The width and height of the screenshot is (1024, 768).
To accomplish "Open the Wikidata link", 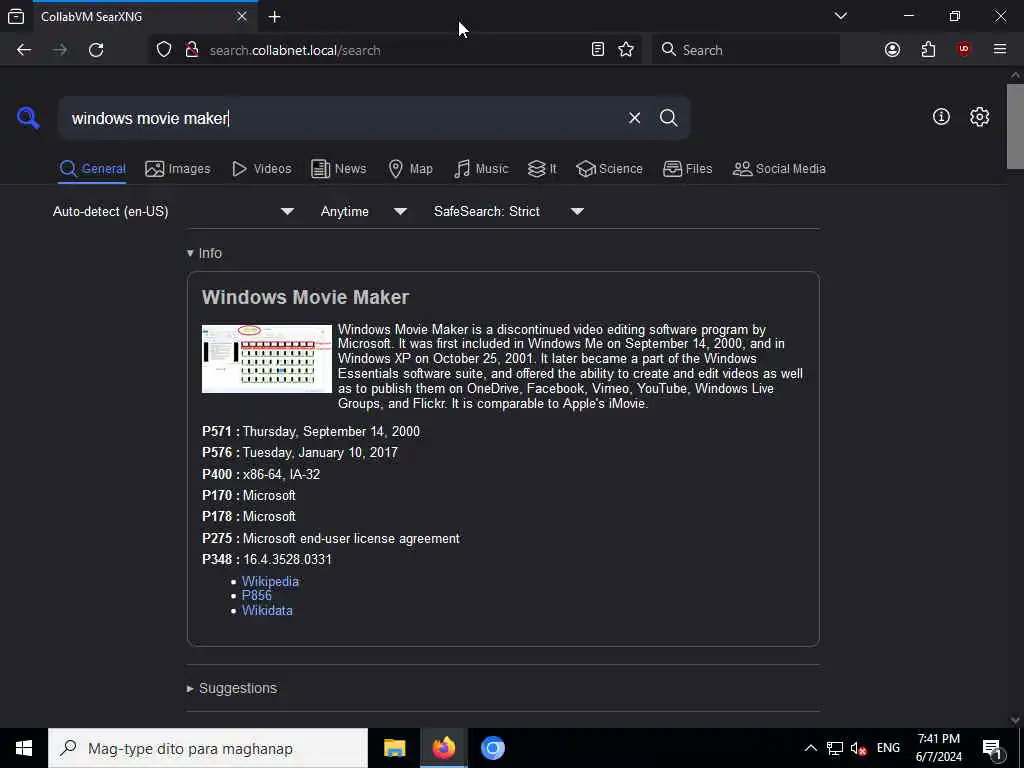I will tap(267, 611).
